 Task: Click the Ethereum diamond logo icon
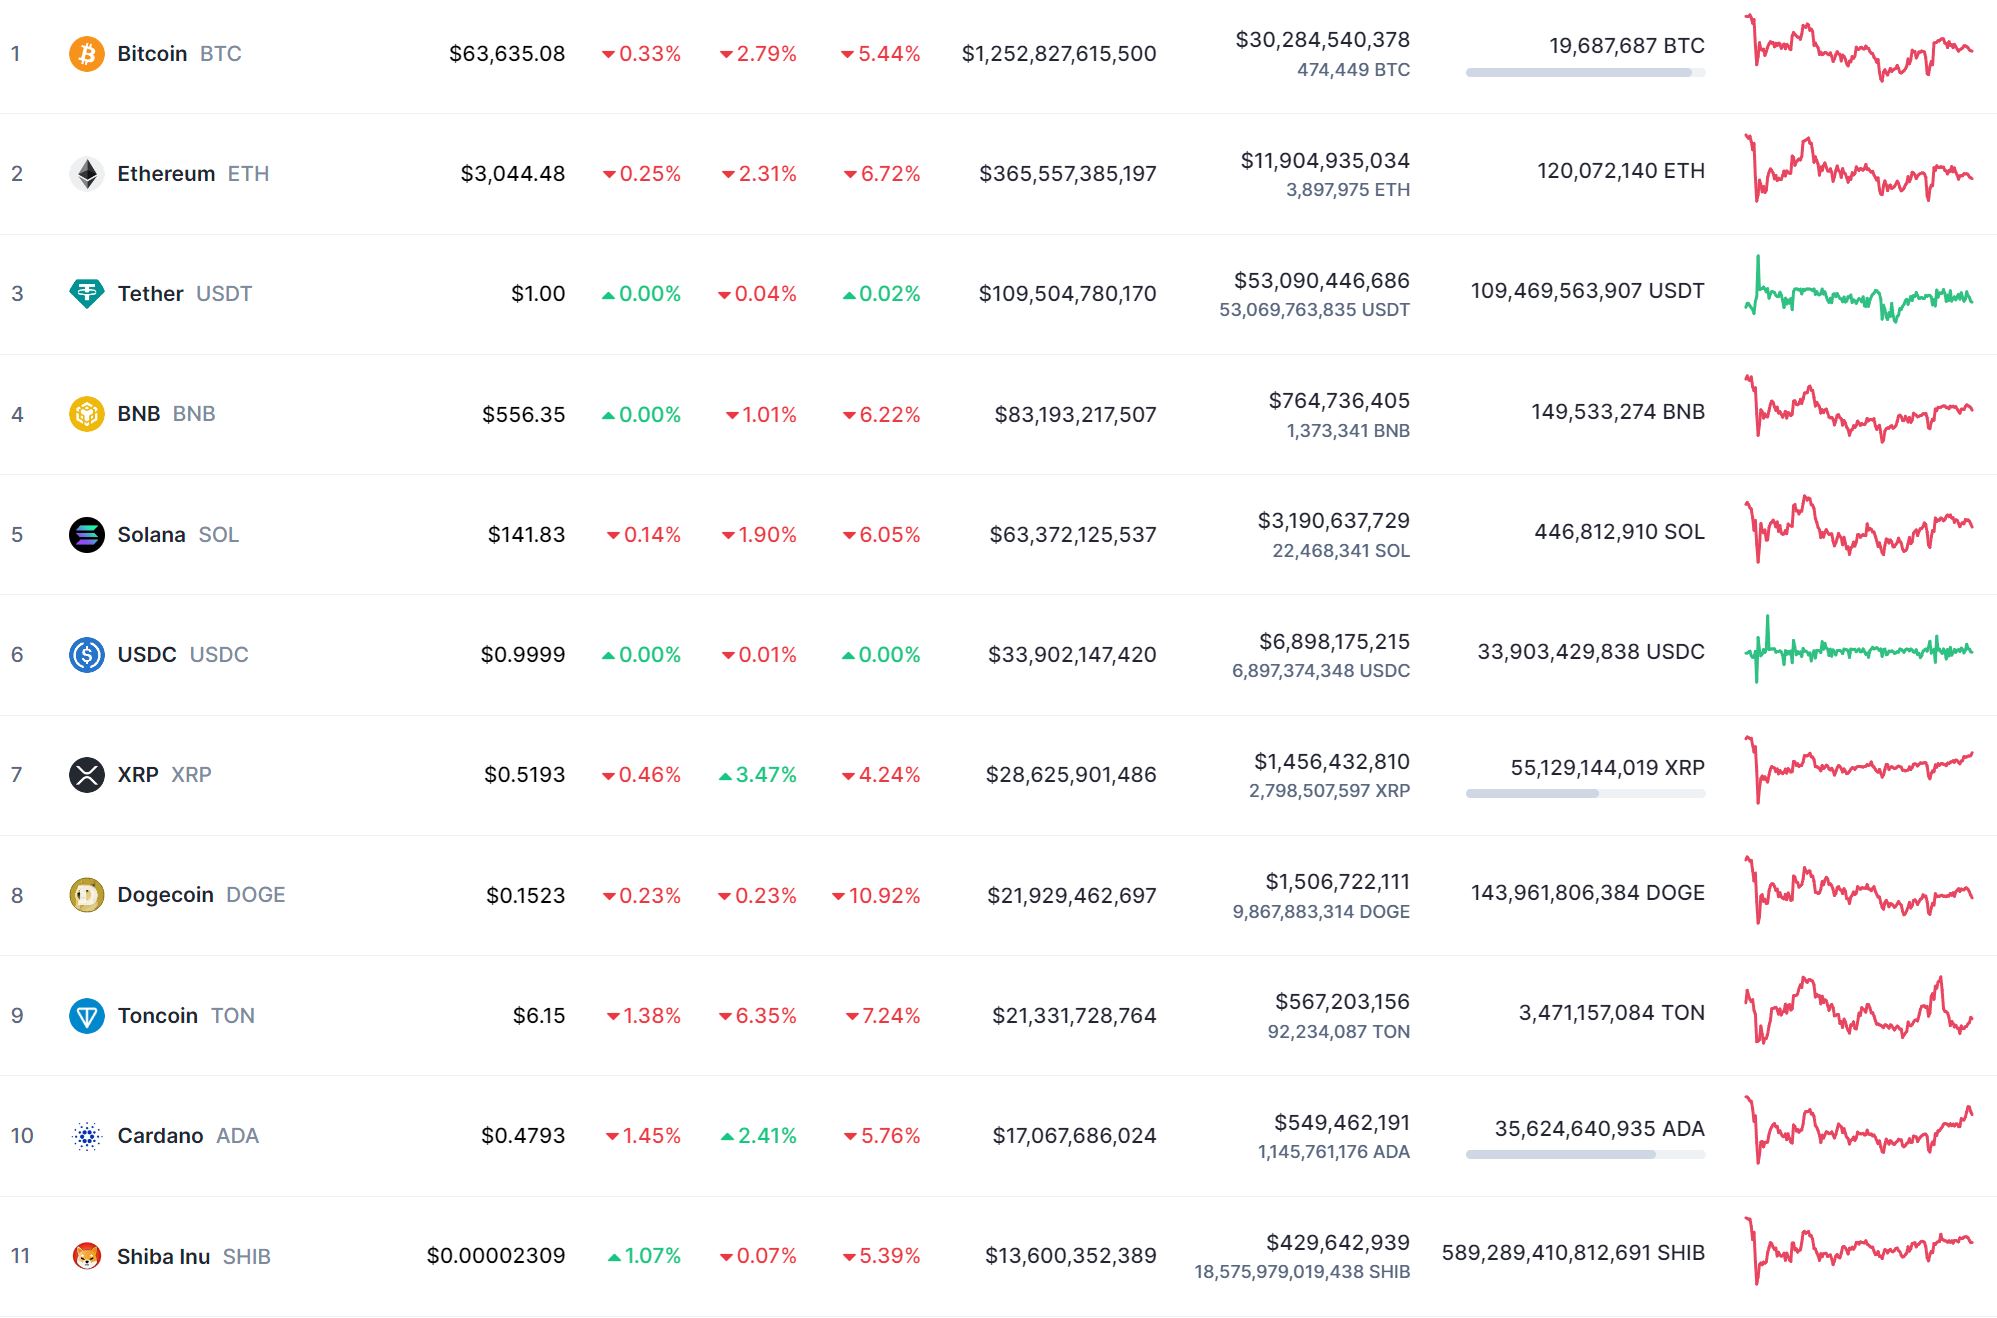[x=87, y=174]
